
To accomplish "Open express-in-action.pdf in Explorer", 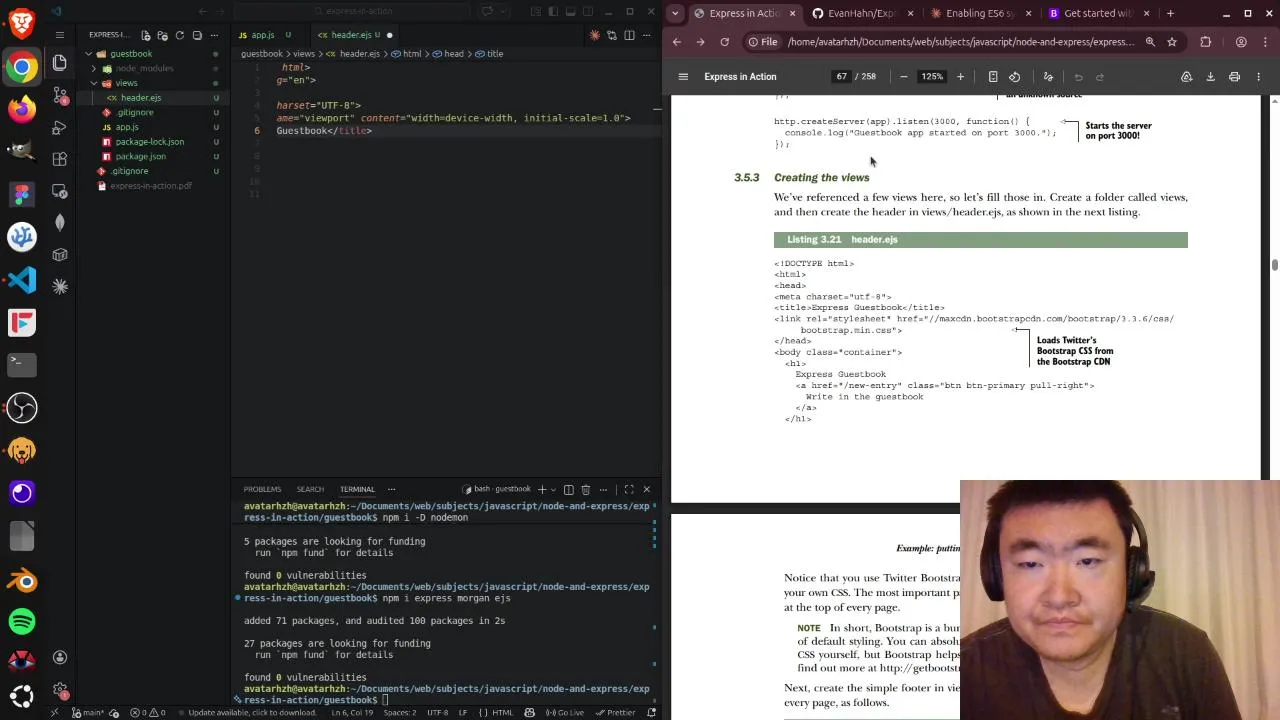I will (x=150, y=186).
